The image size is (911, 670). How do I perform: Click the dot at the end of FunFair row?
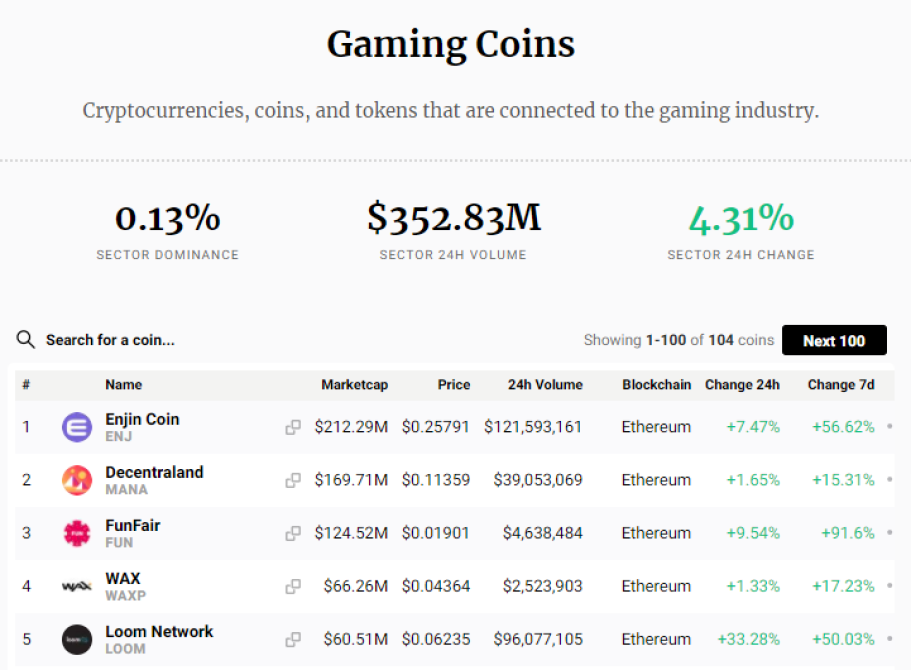[890, 532]
